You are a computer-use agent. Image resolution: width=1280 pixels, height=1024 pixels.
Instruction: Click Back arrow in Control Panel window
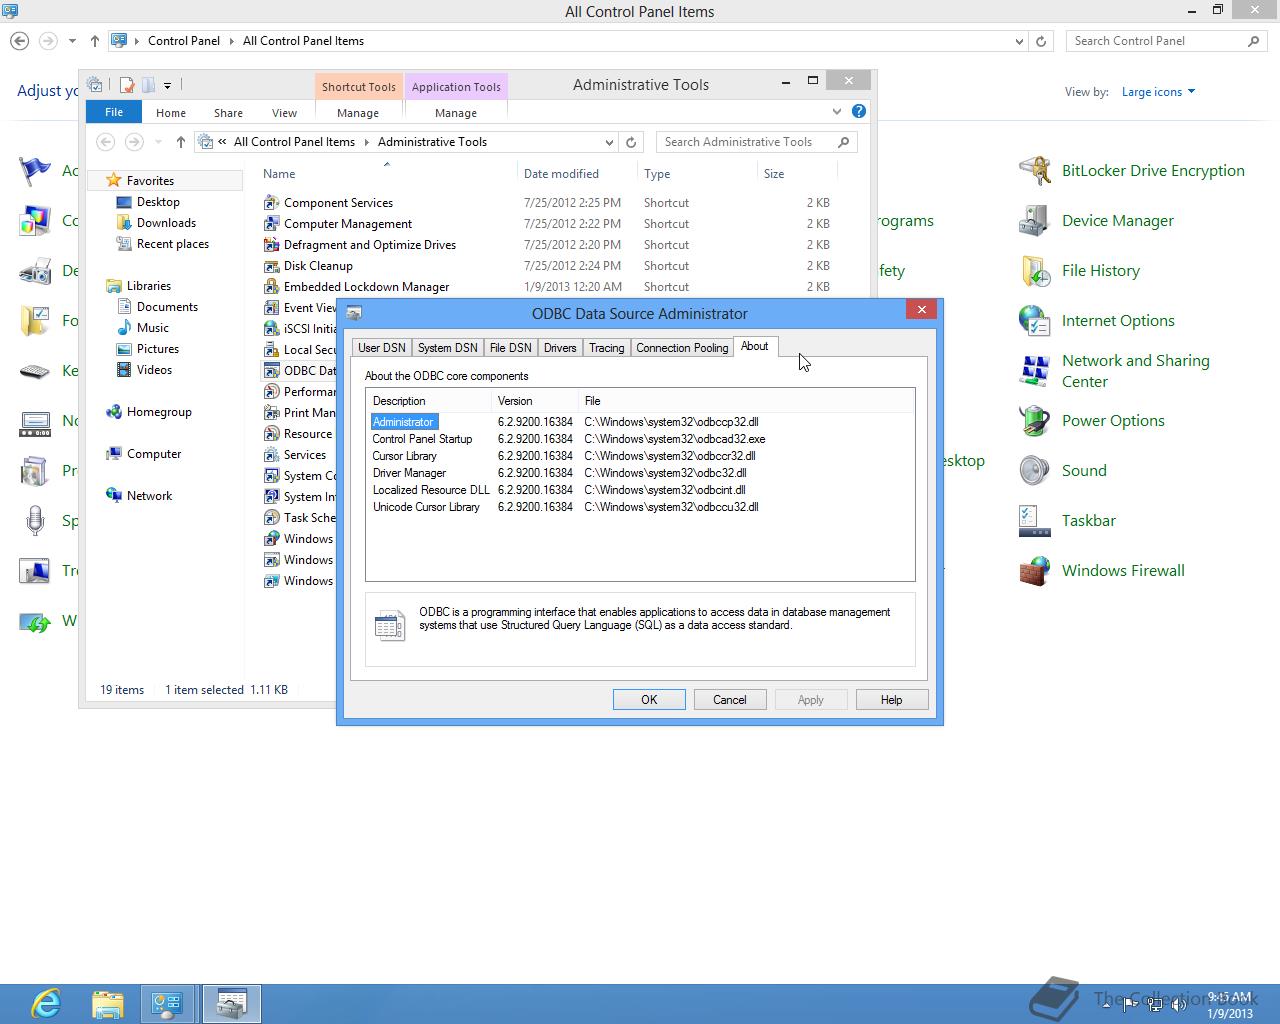(19, 41)
